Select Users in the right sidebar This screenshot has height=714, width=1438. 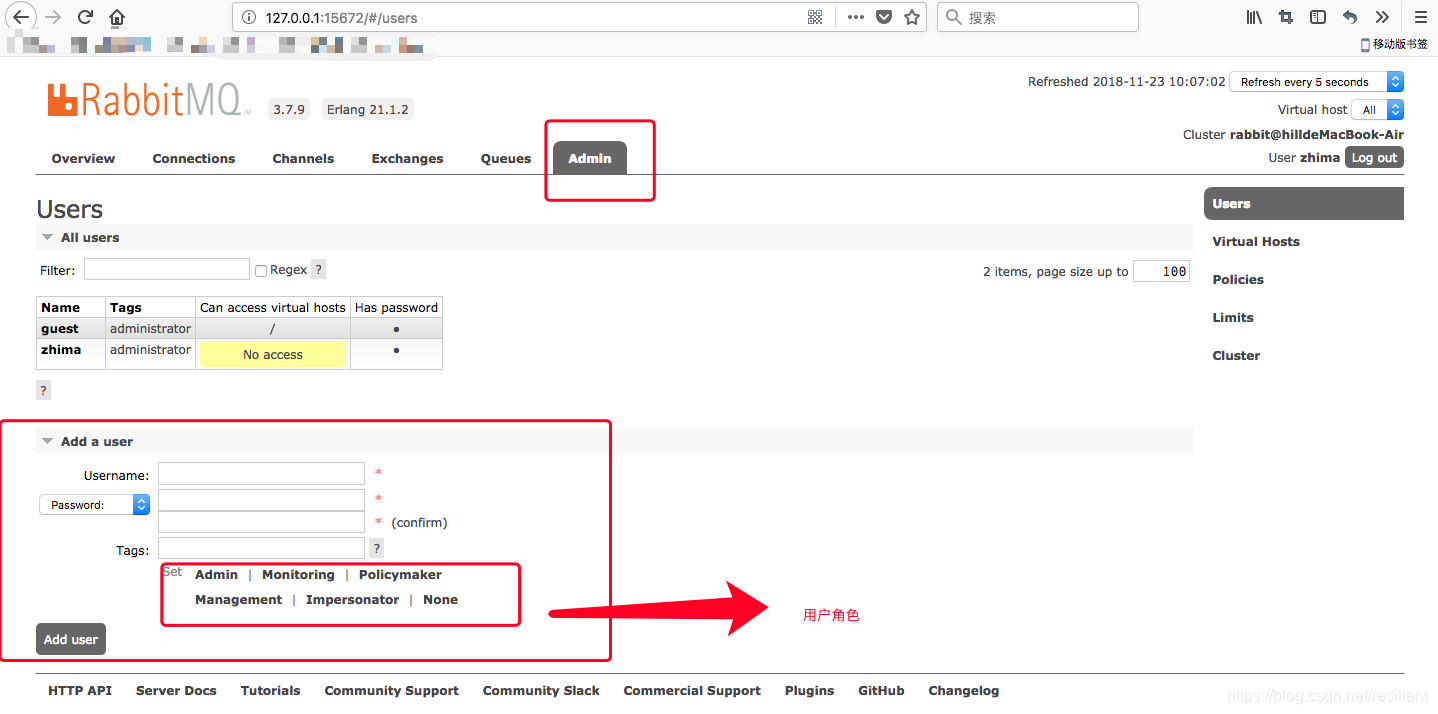(x=1304, y=203)
